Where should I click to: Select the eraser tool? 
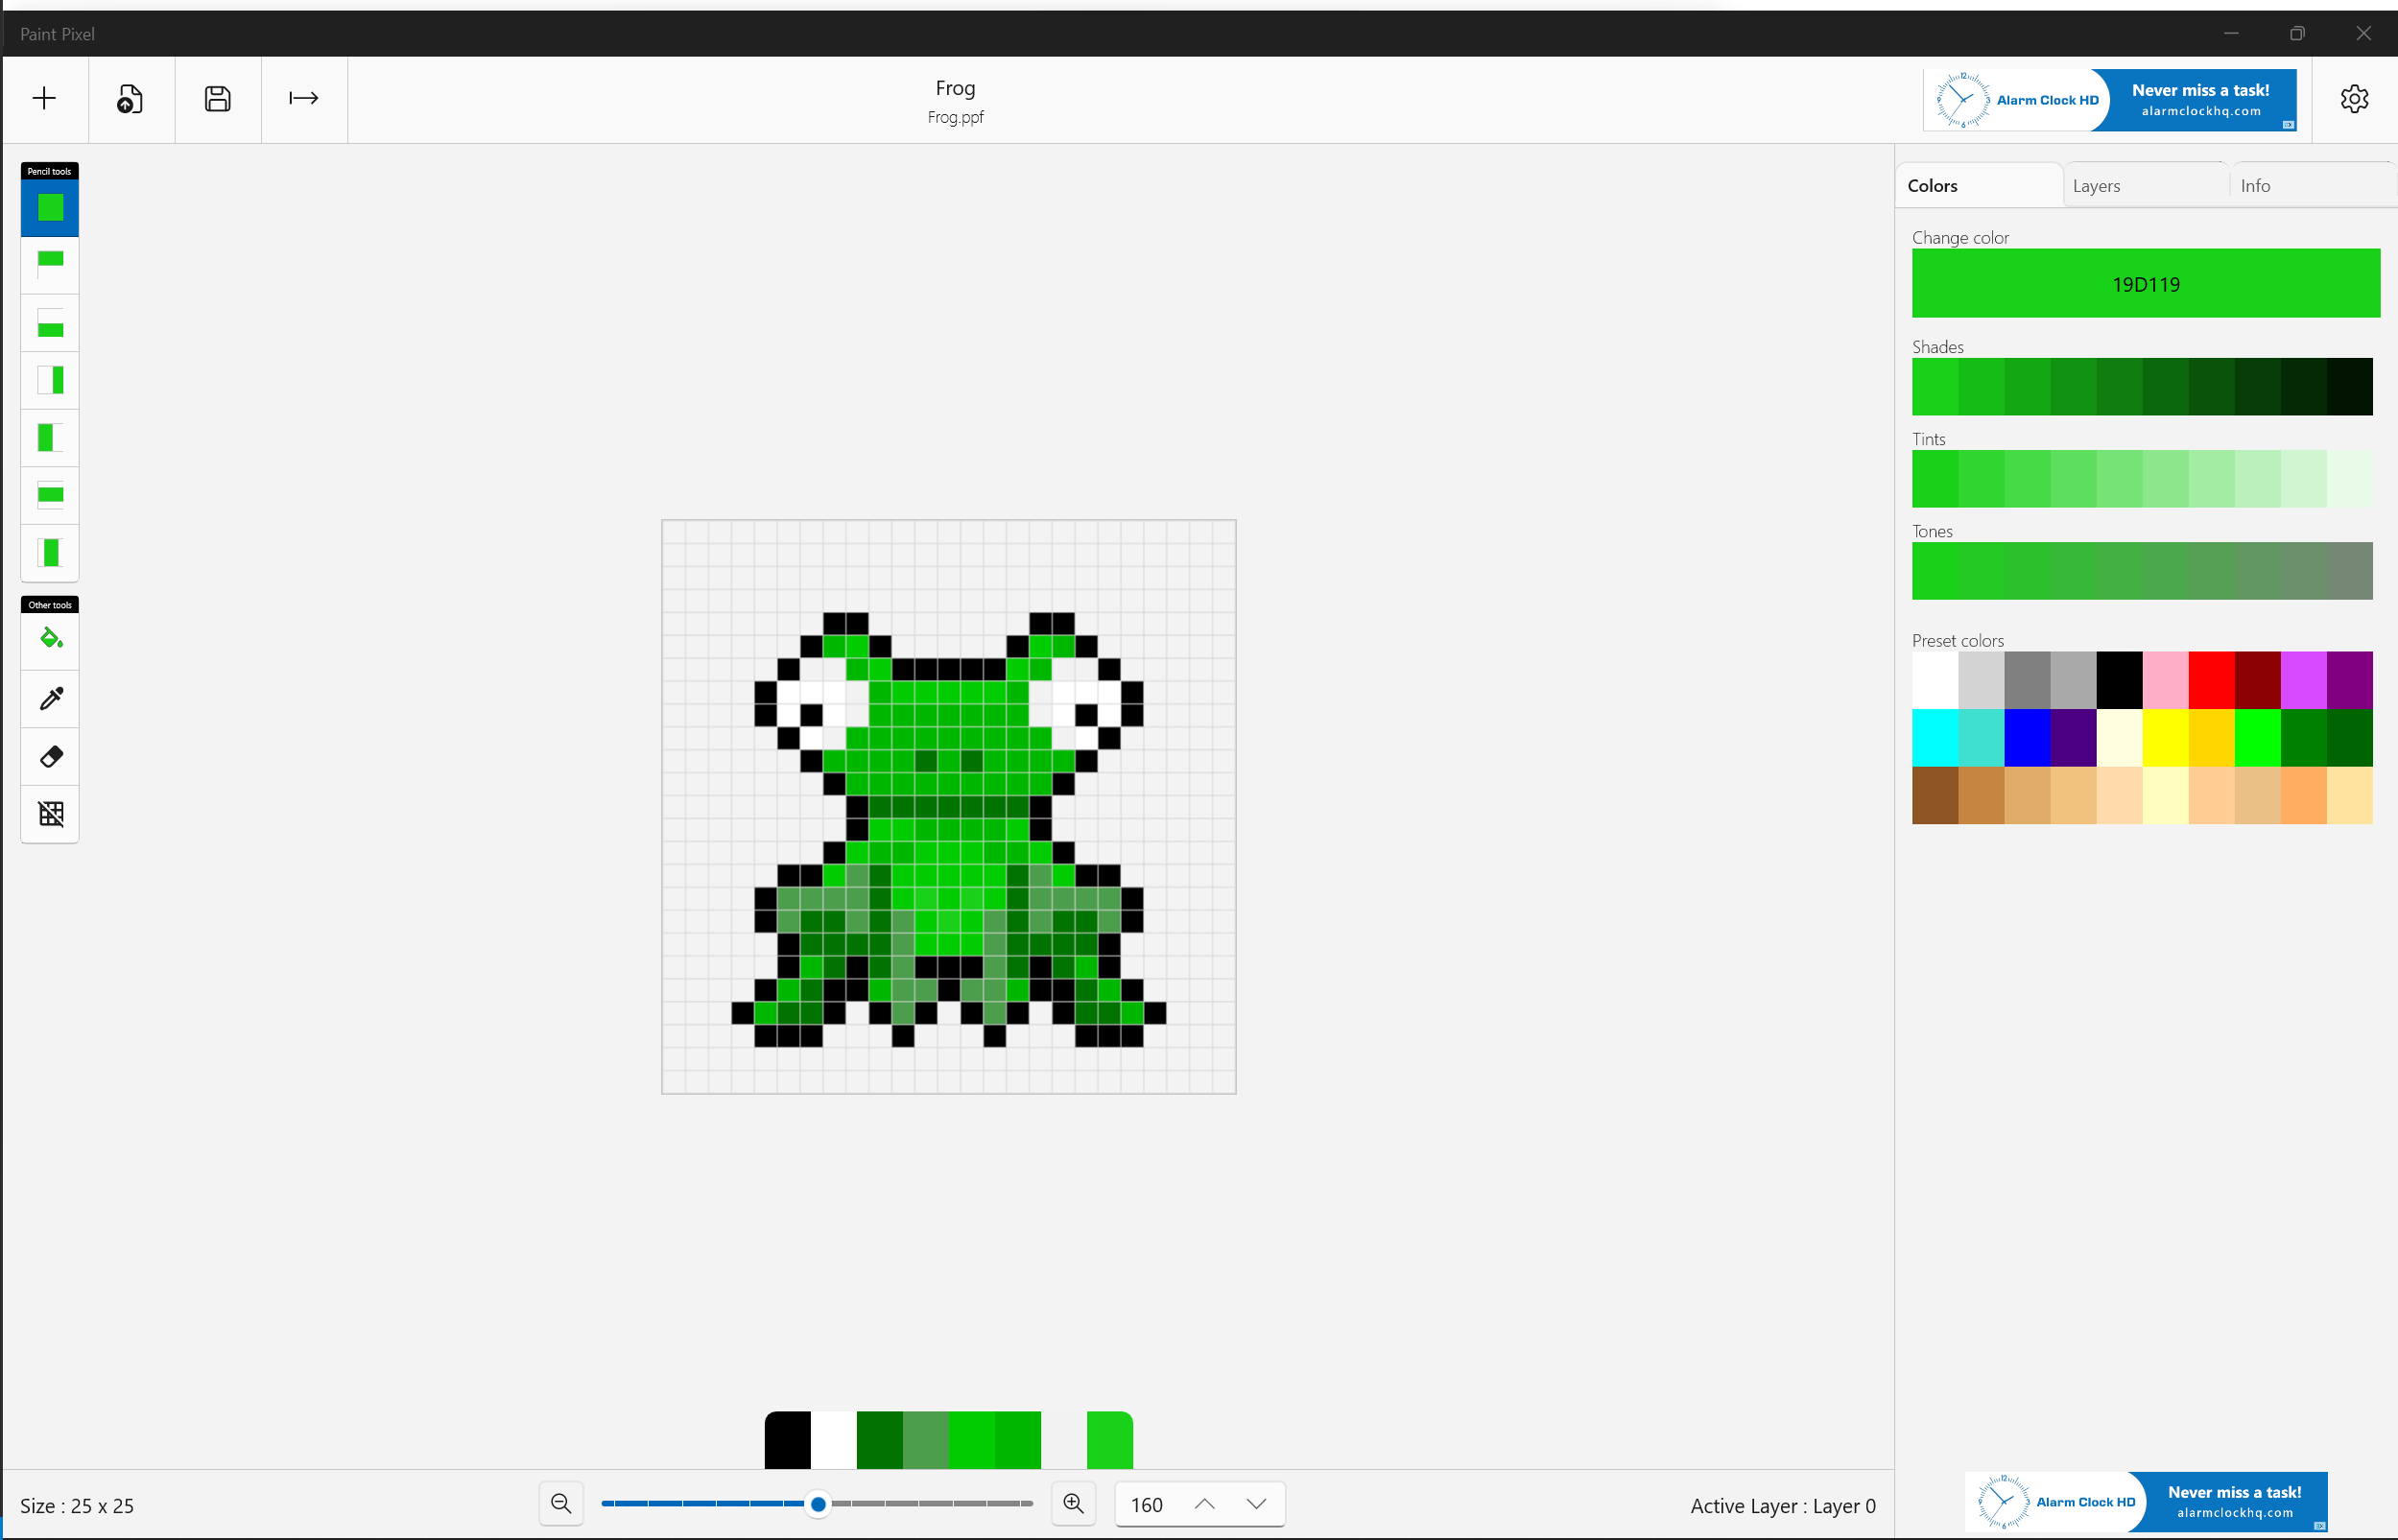point(50,756)
